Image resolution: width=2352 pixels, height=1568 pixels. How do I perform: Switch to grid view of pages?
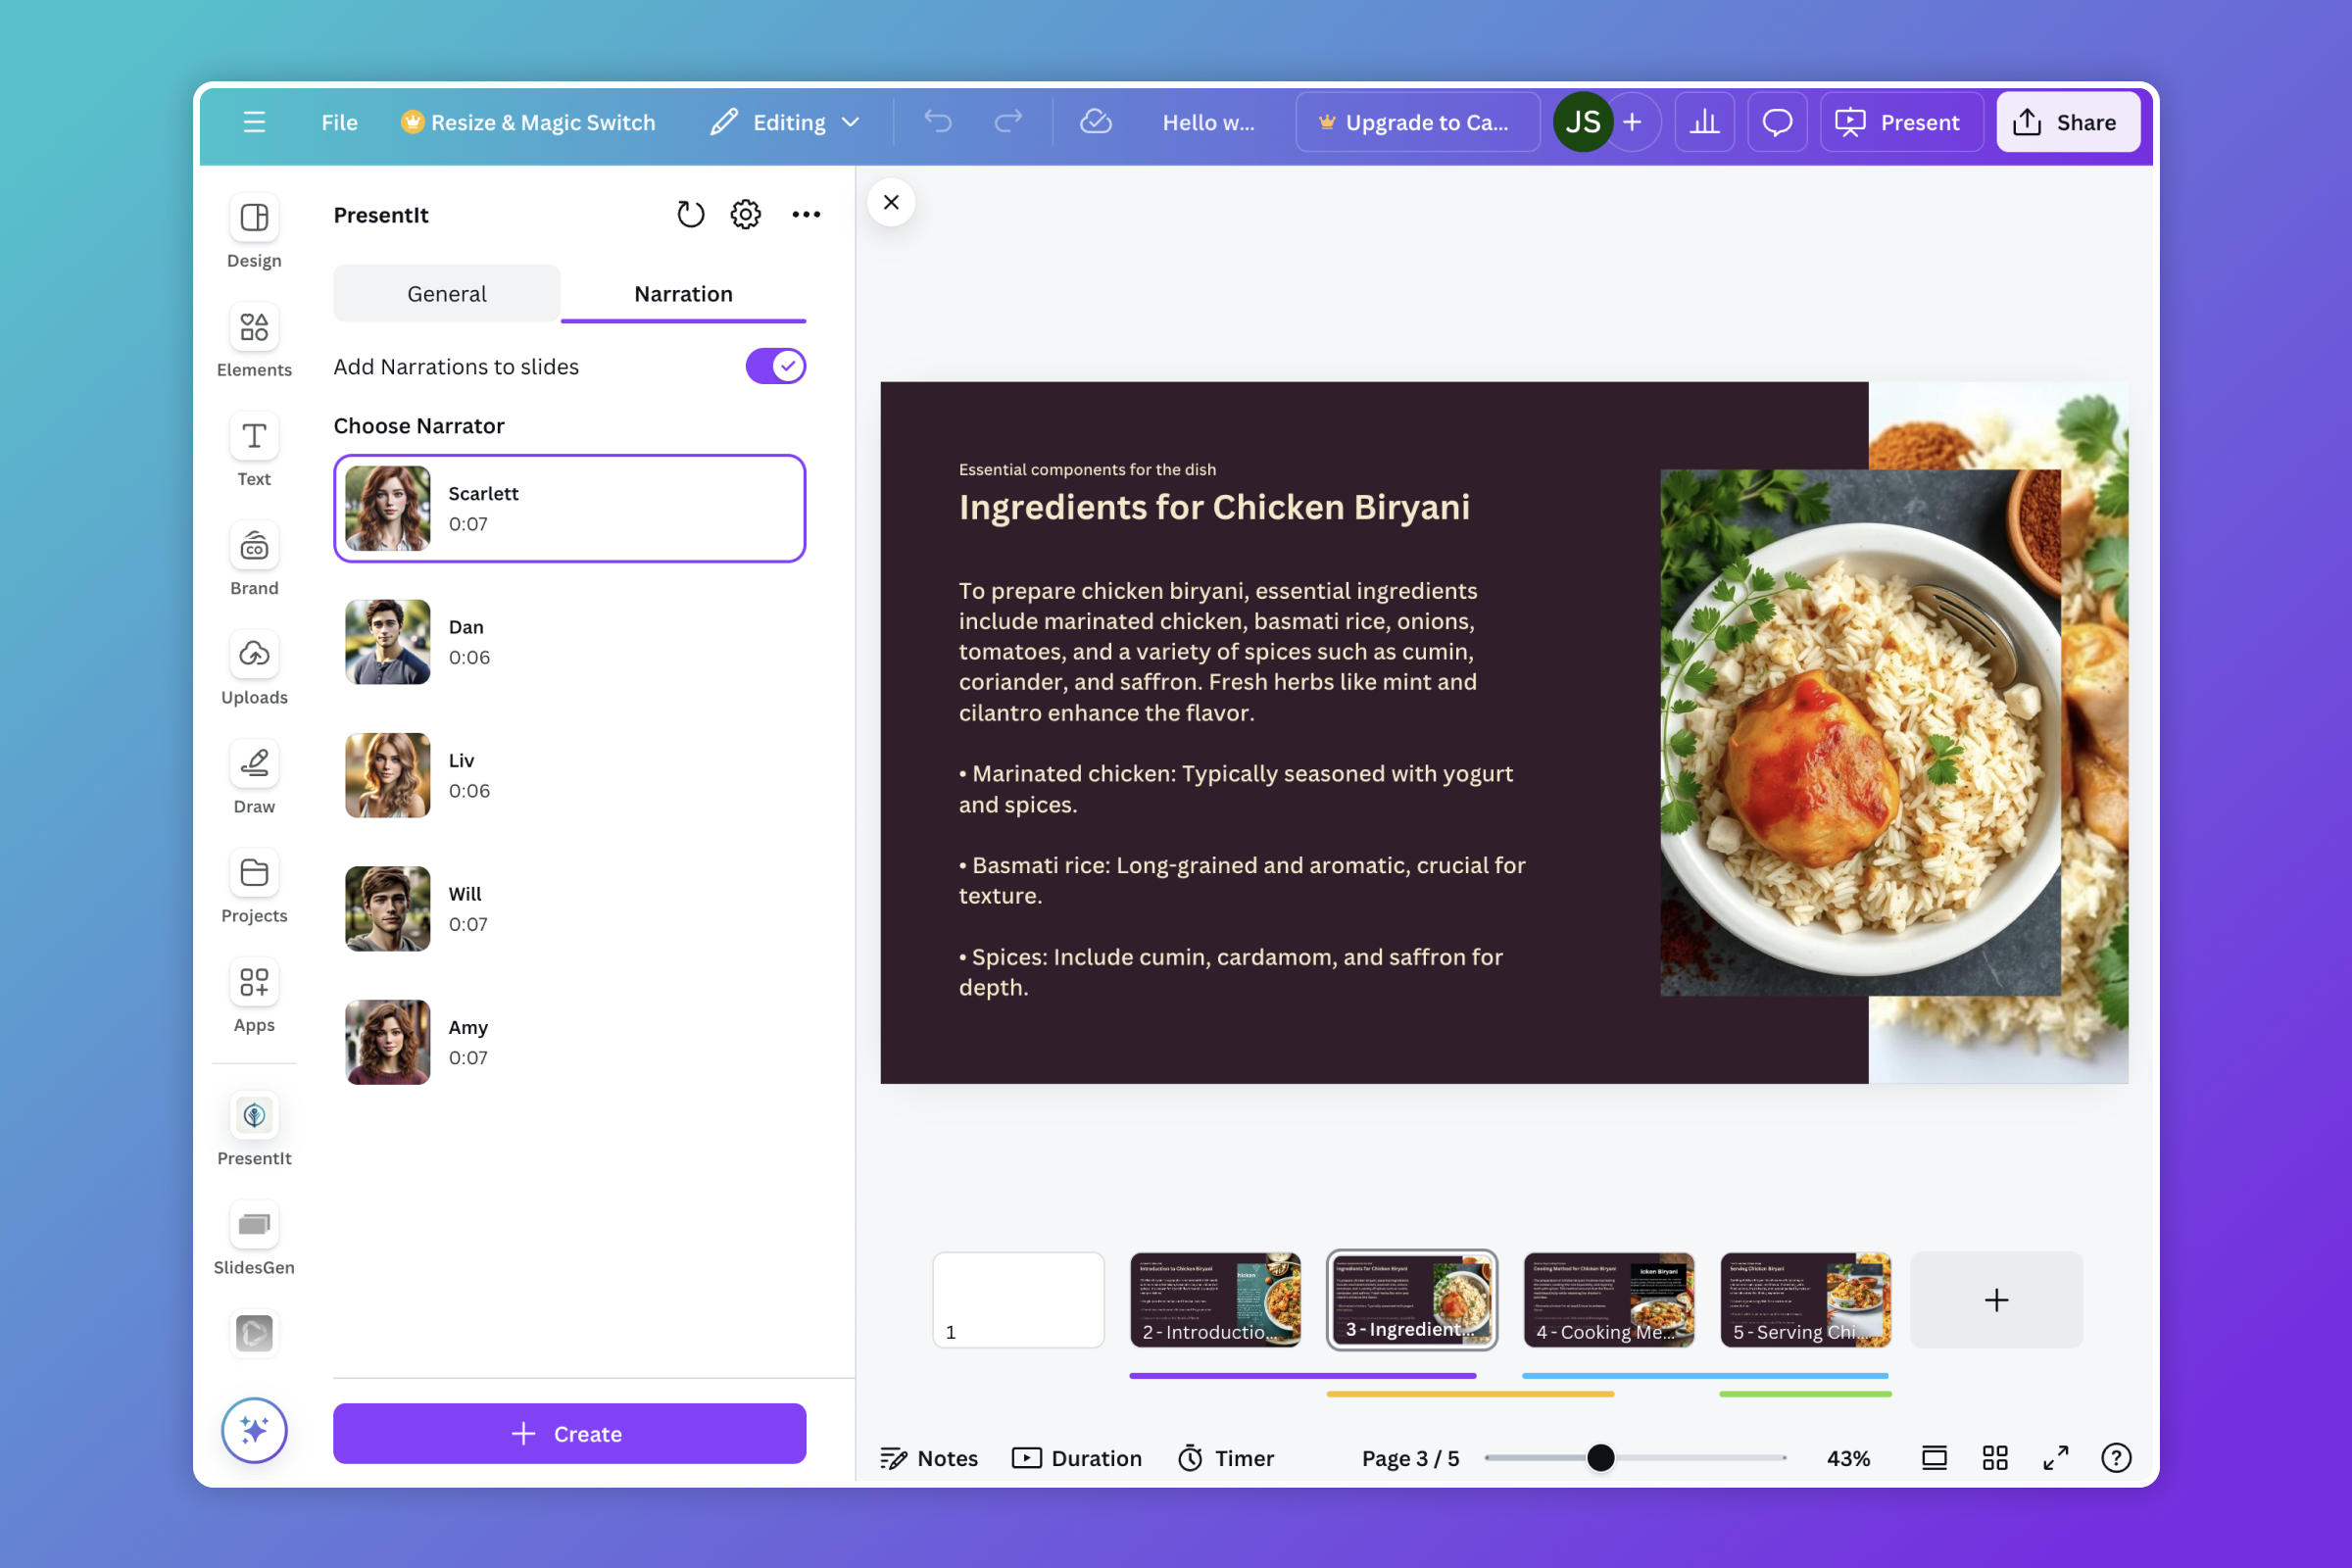pos(1994,1457)
